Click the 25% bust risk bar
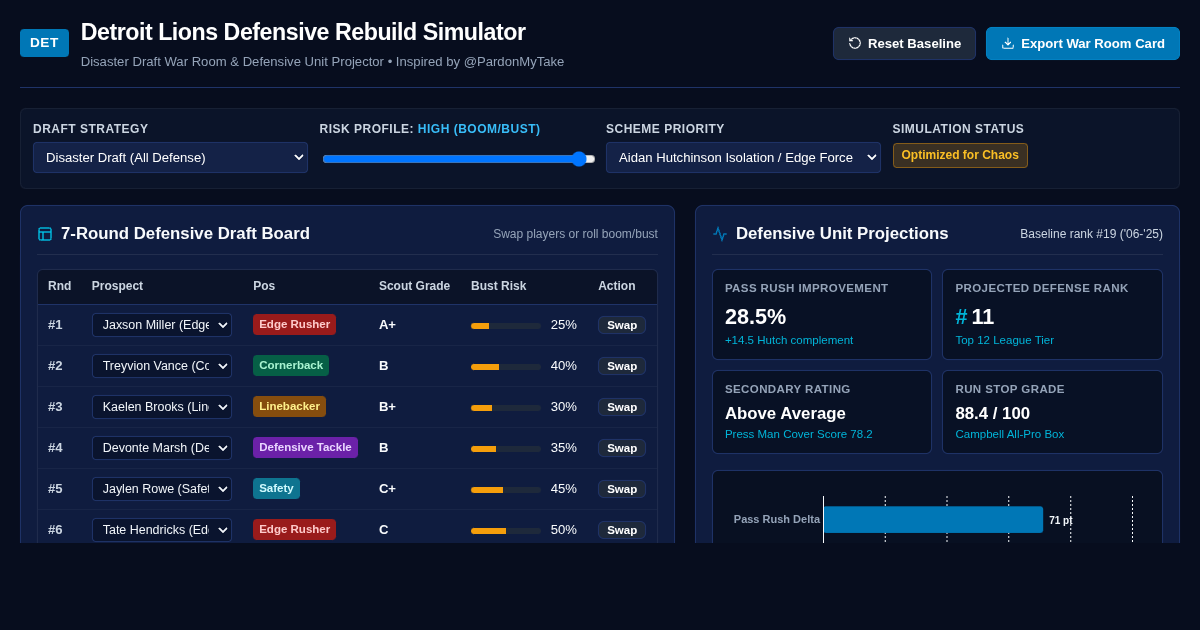Viewport: 1200px width, 630px height. tap(506, 326)
